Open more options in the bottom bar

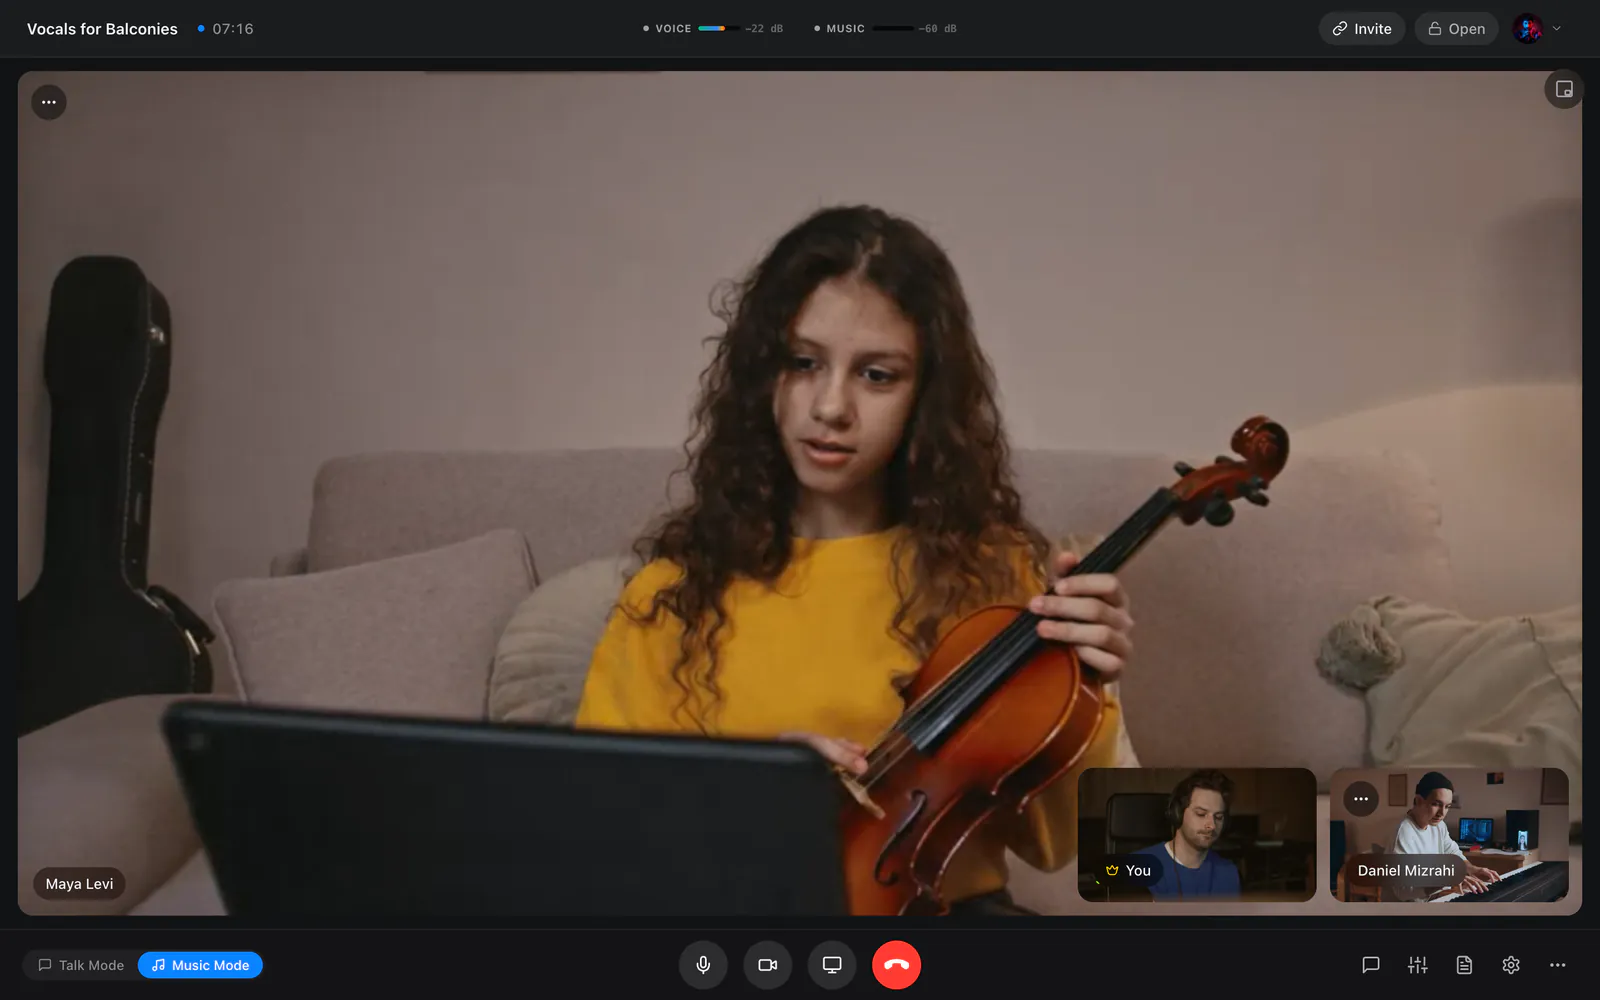pyautogui.click(x=1558, y=965)
